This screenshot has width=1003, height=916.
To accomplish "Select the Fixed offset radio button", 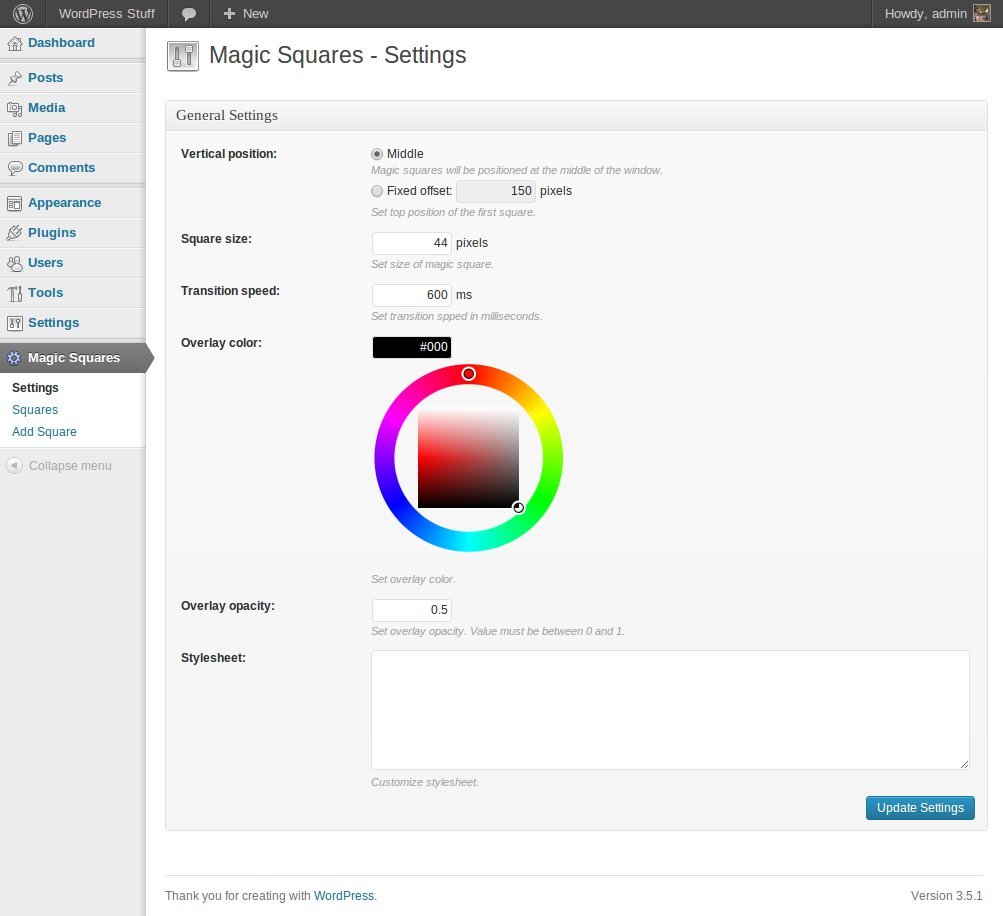I will [377, 191].
